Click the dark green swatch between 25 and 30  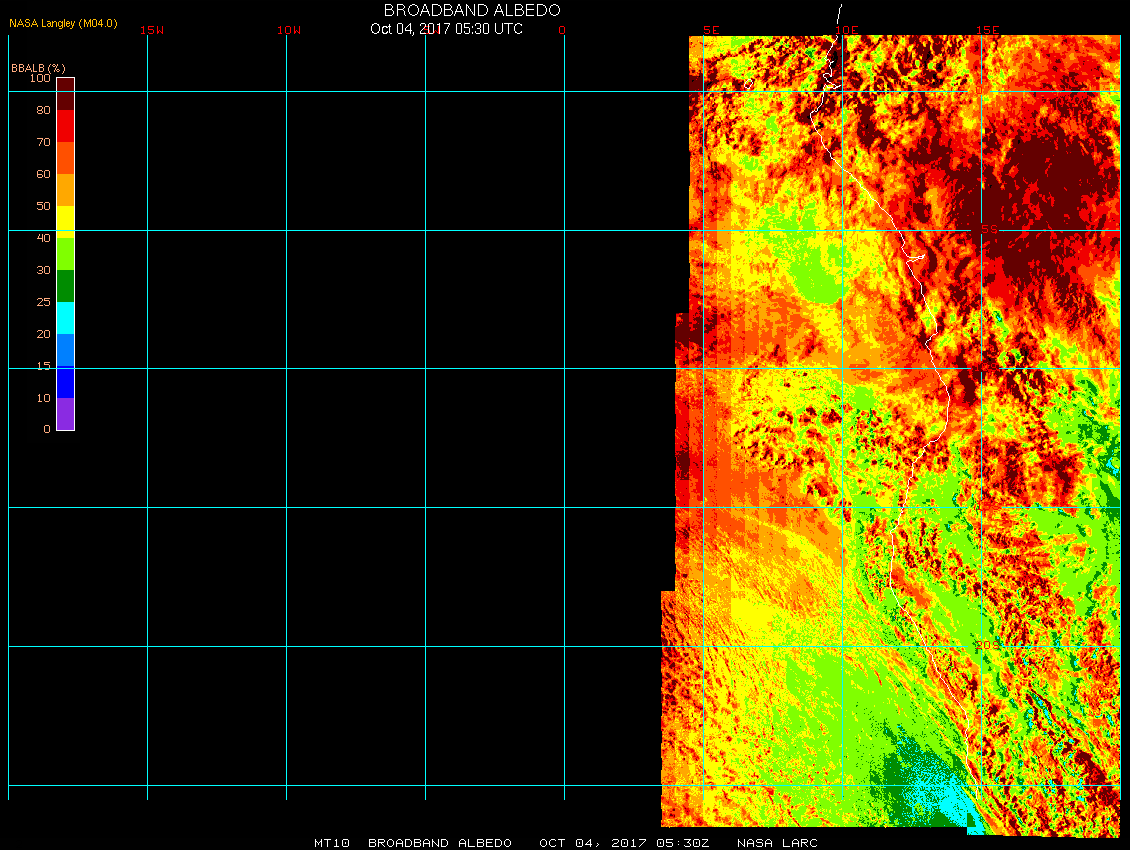pos(66,285)
